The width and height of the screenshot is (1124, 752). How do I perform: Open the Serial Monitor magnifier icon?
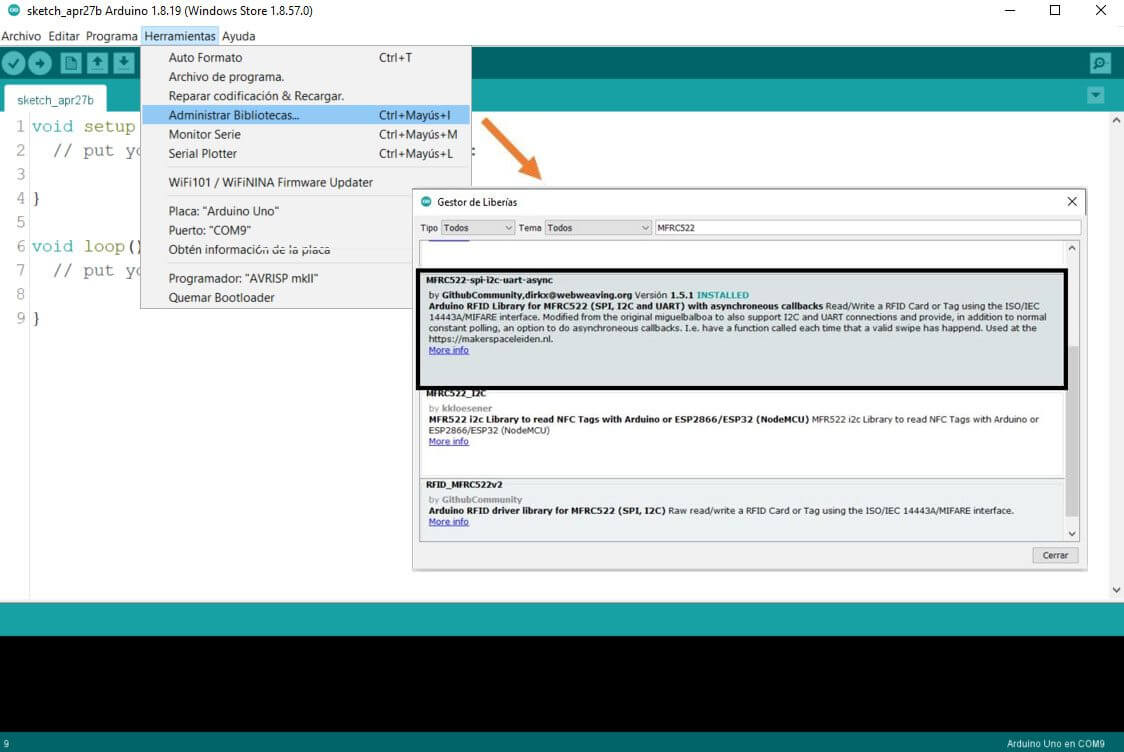click(x=1100, y=64)
